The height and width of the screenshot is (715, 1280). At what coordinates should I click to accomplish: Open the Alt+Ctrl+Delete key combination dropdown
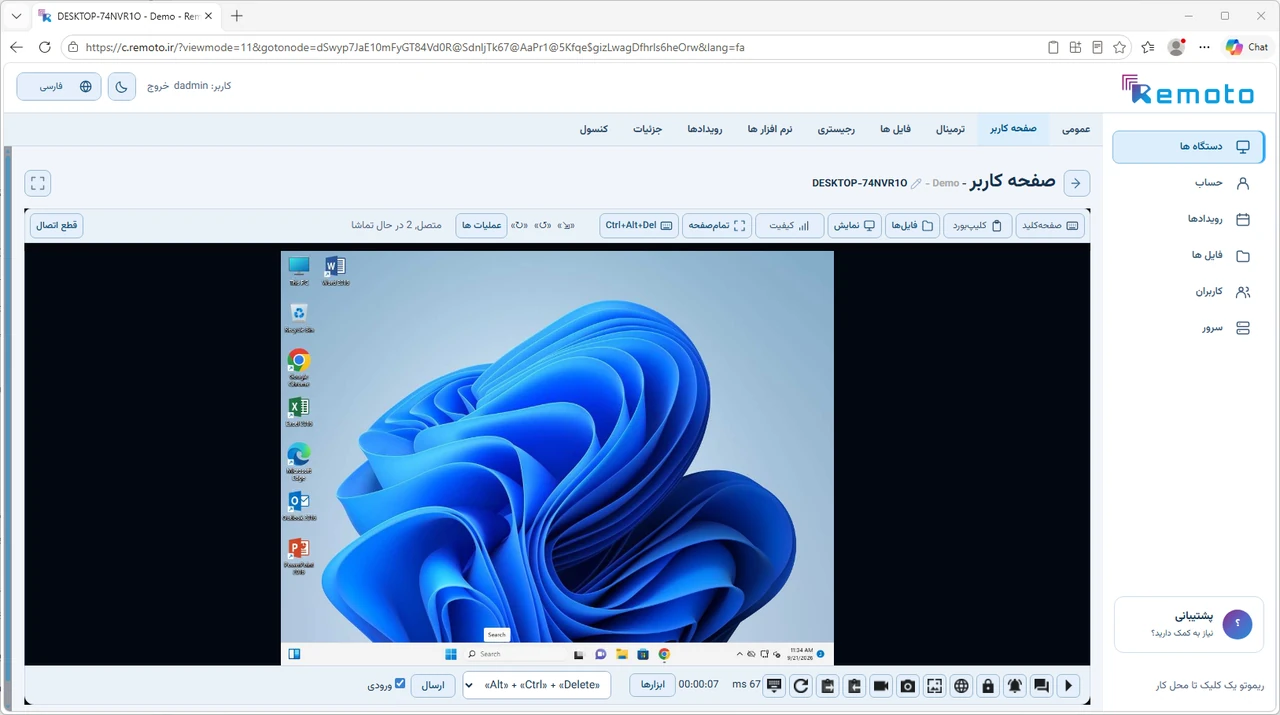(x=537, y=685)
